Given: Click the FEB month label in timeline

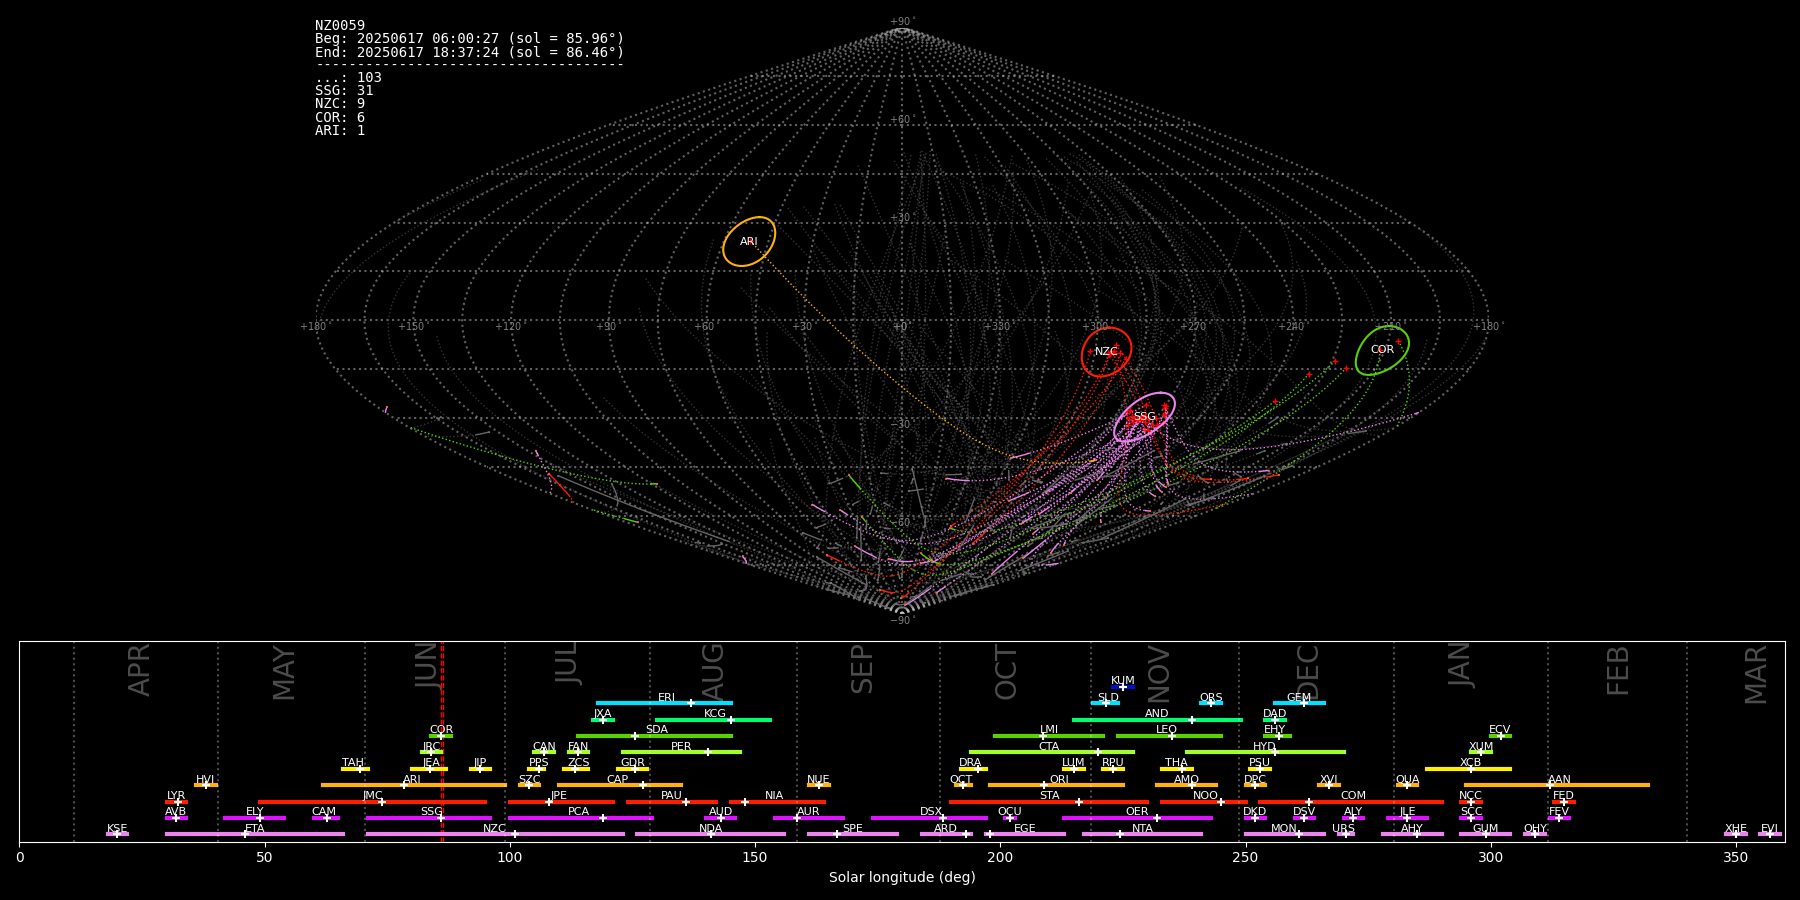Looking at the screenshot, I should pyautogui.click(x=1618, y=671).
